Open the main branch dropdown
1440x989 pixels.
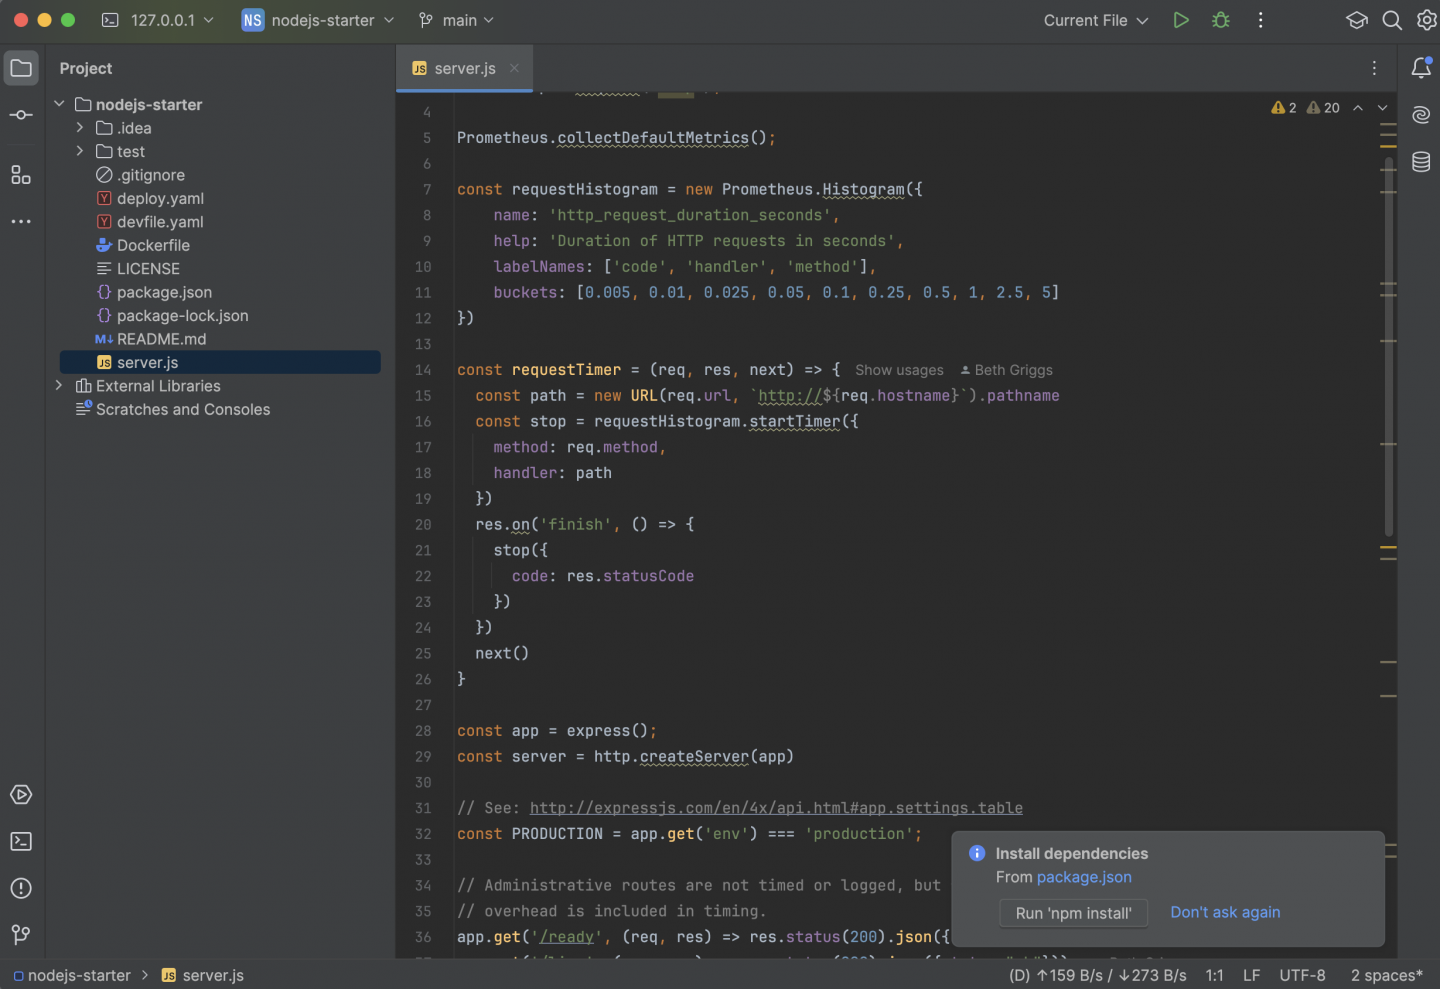pos(457,20)
